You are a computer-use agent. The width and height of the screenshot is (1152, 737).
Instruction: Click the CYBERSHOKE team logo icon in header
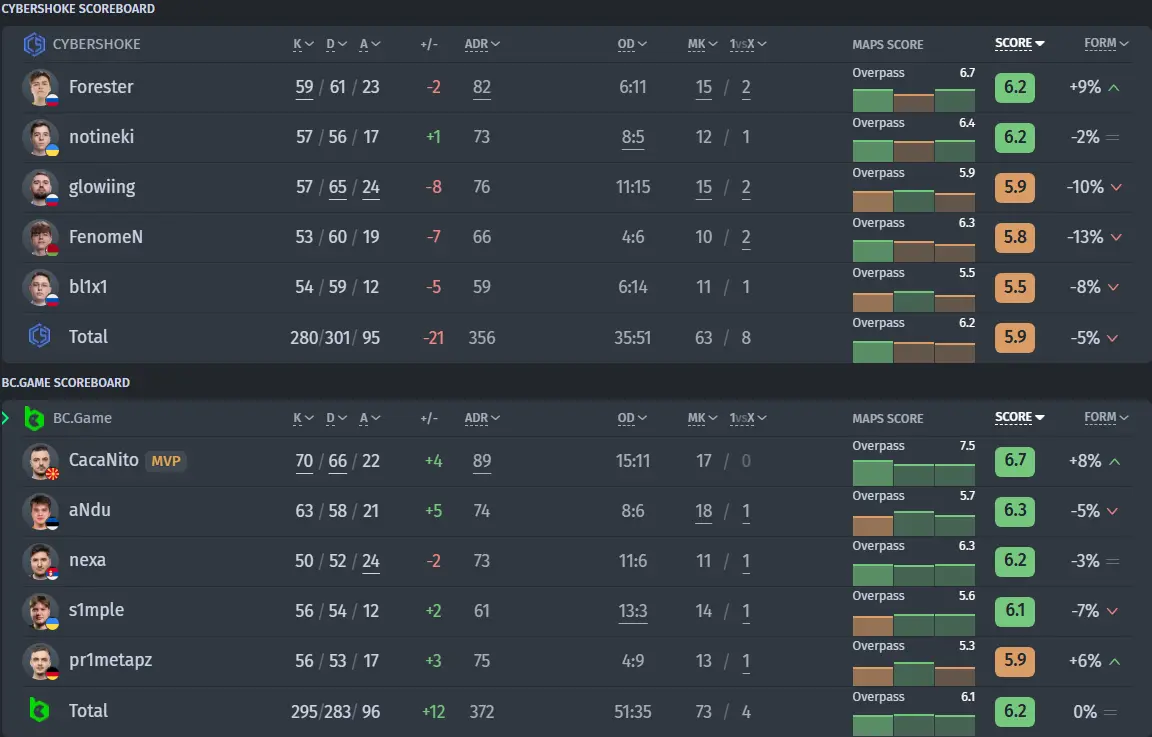34,44
